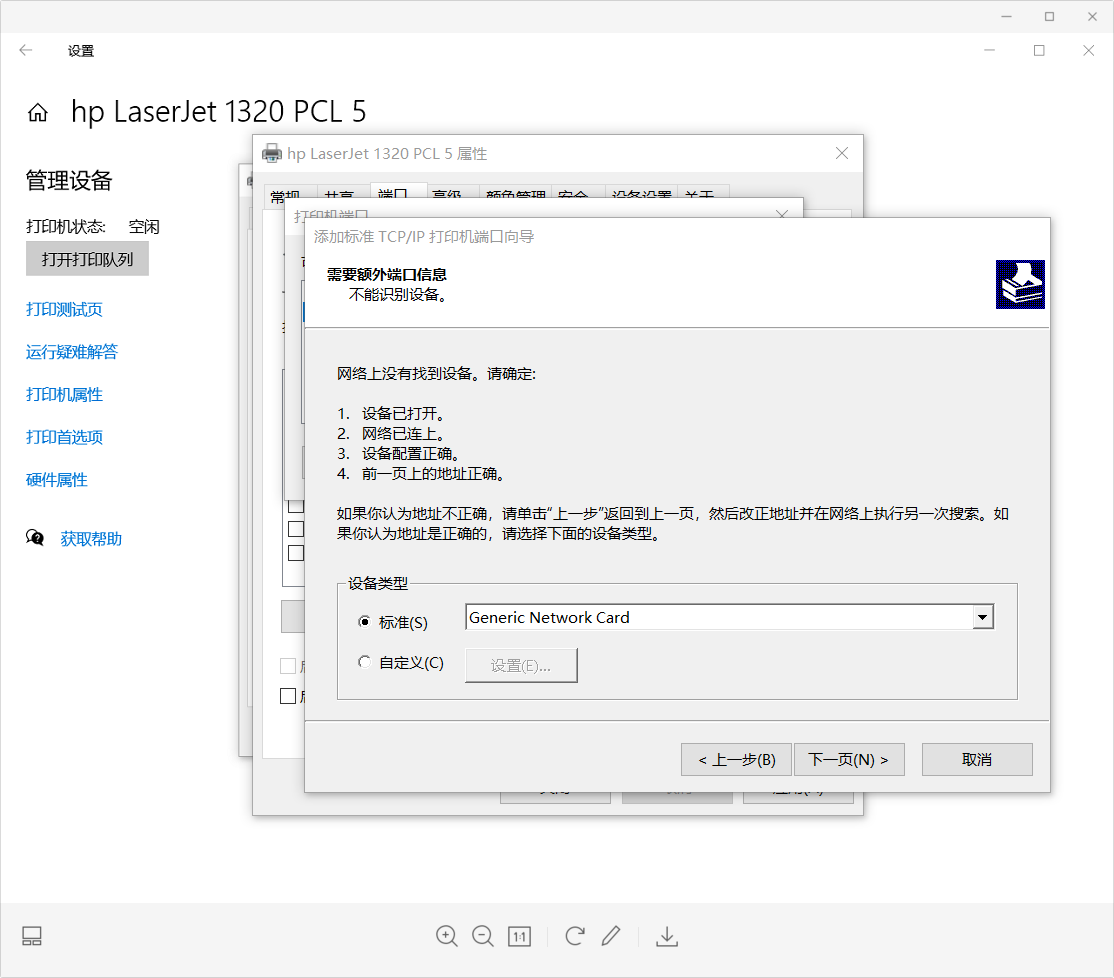
Task: Click the 打开打印队列 button
Action: pyautogui.click(x=87, y=259)
